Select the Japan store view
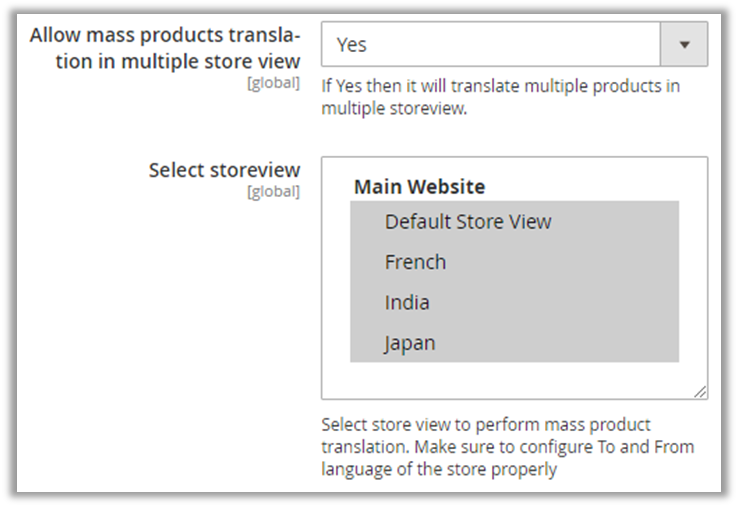The width and height of the screenshot is (739, 507). [x=410, y=343]
